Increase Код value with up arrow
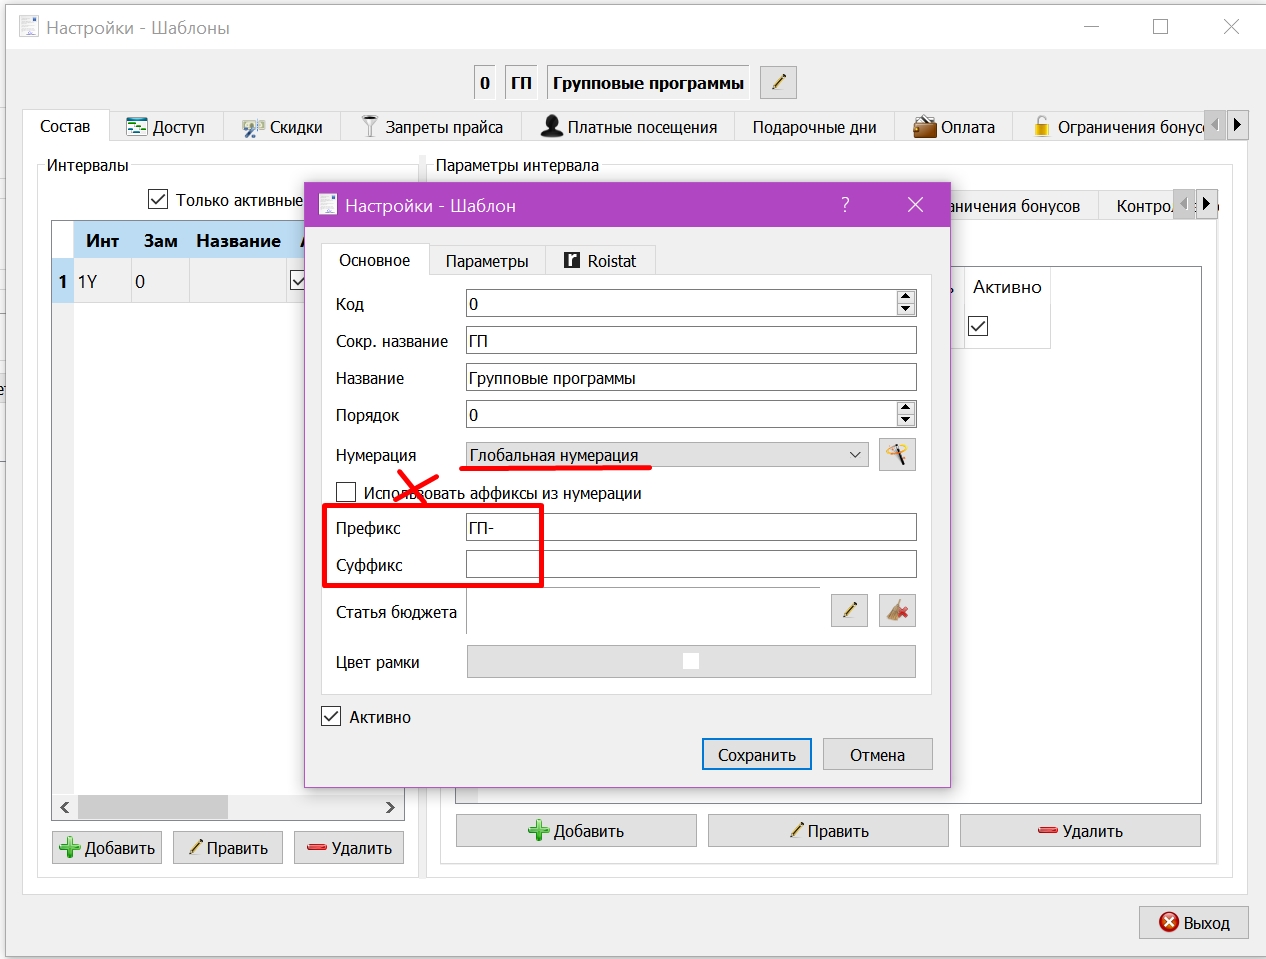This screenshot has width=1266, height=959. (x=906, y=297)
